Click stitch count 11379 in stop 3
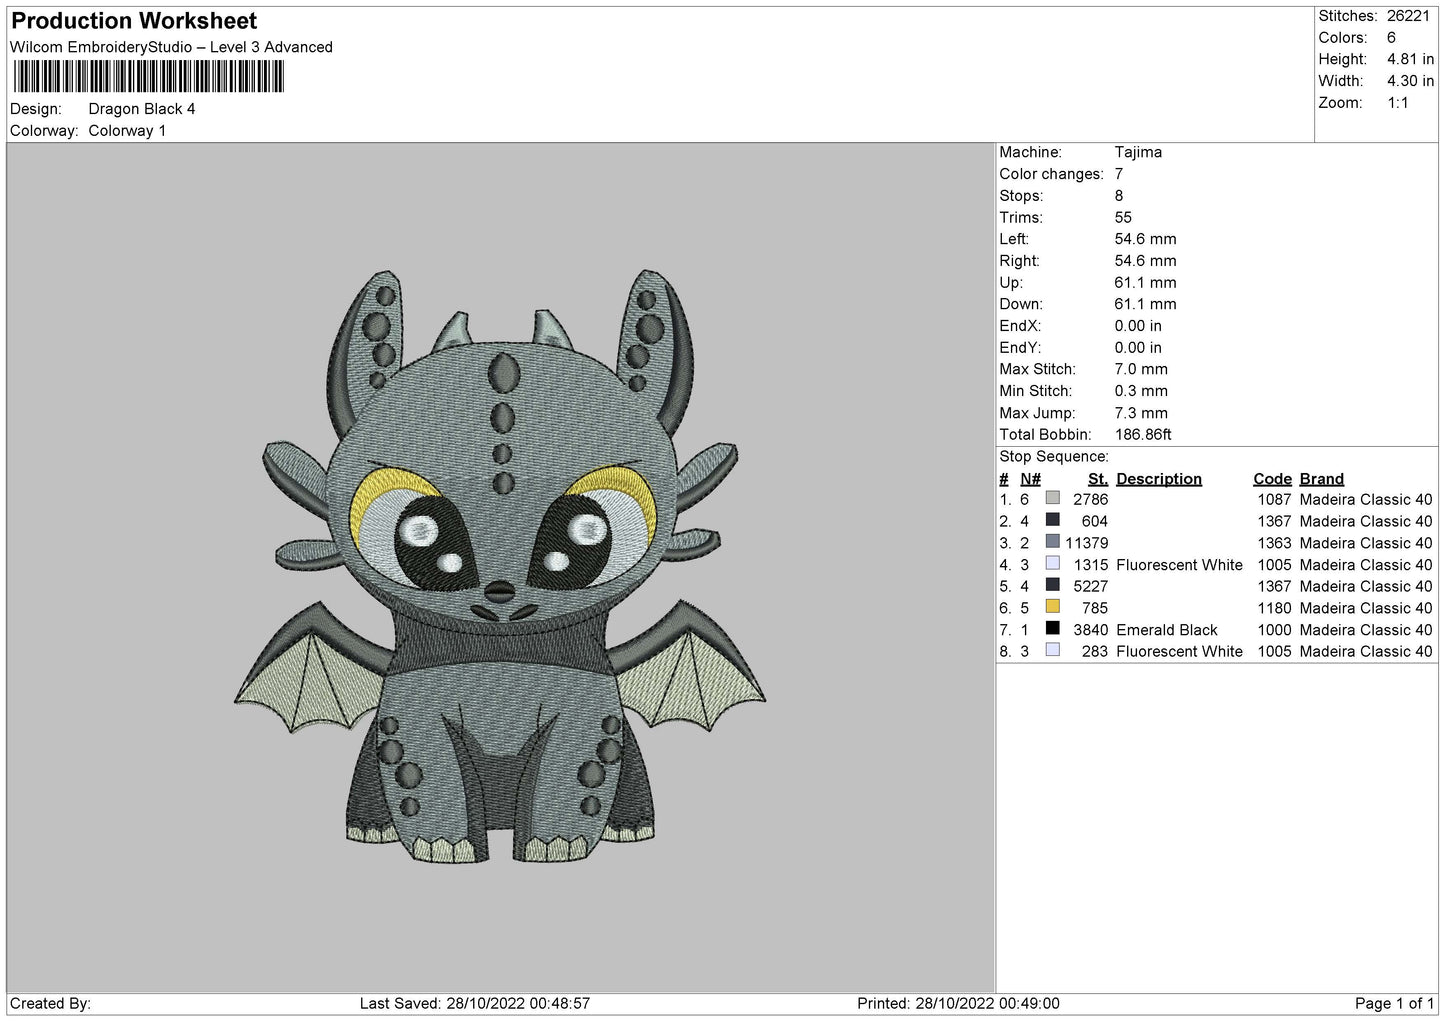 pyautogui.click(x=1086, y=543)
